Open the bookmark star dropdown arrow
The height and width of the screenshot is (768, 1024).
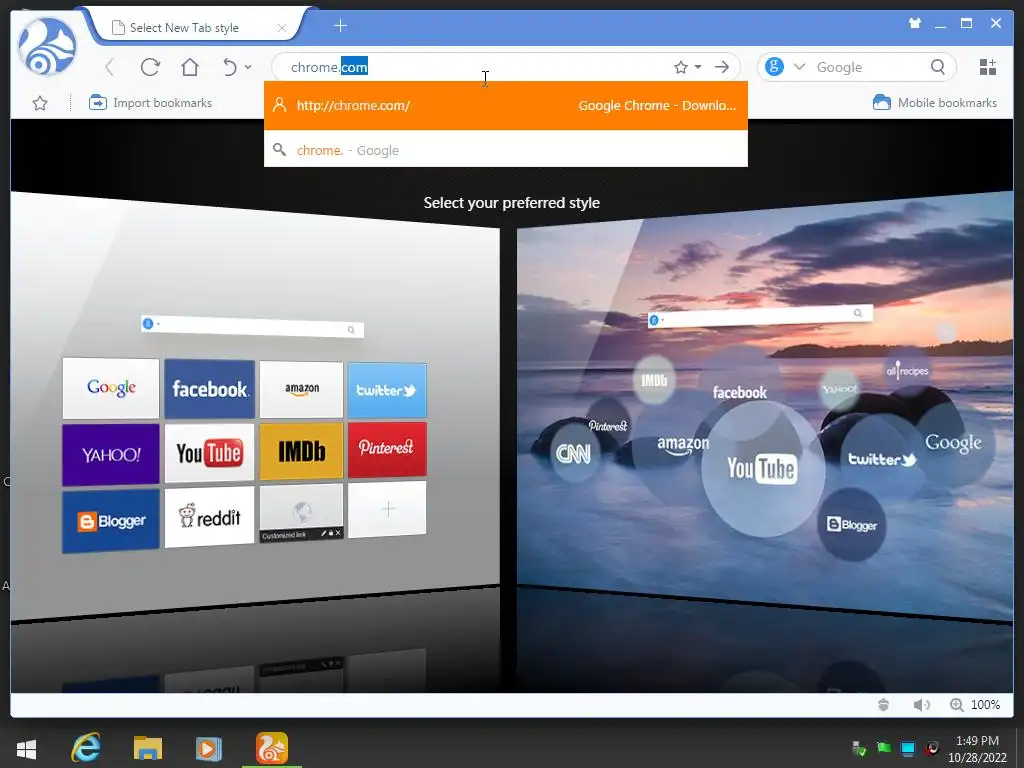point(698,67)
